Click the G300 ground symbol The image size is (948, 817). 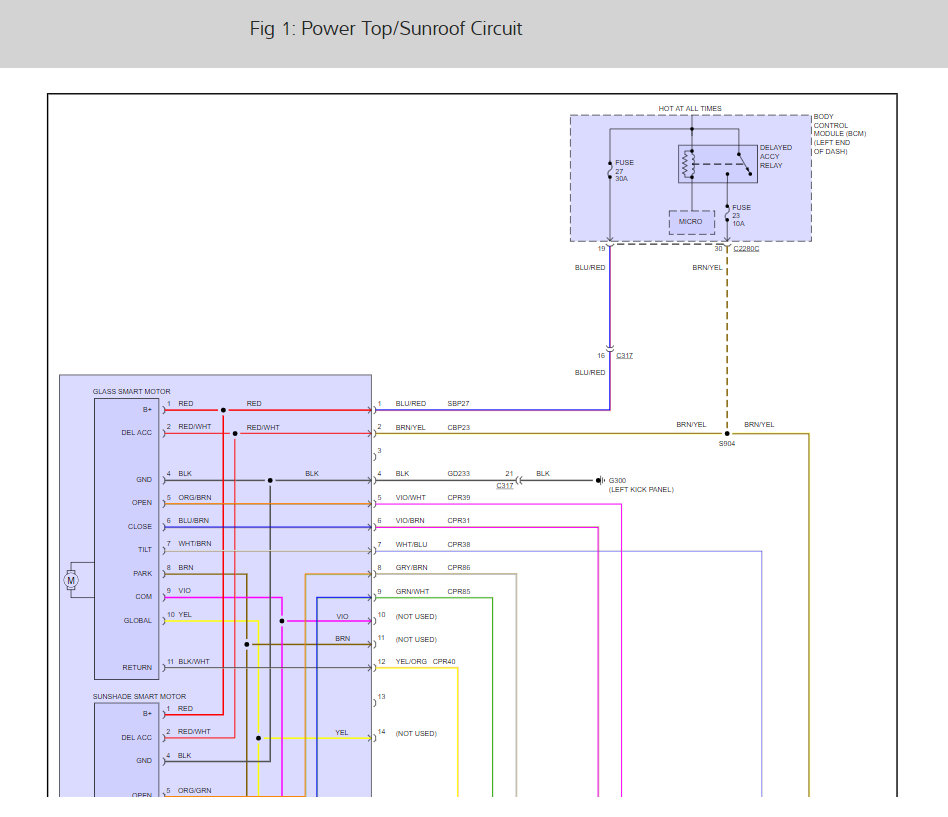pyautogui.click(x=600, y=481)
